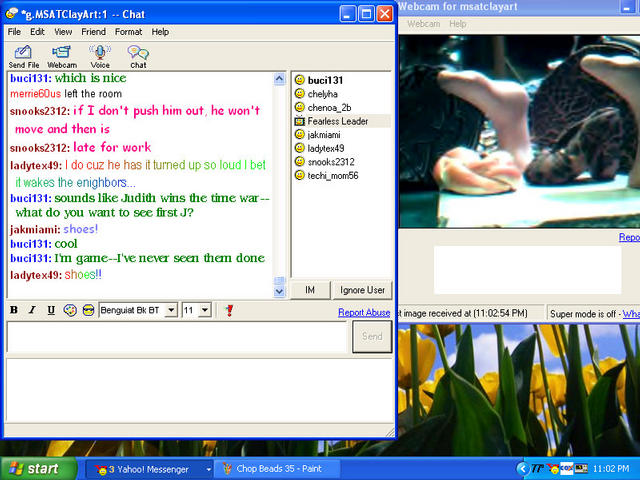This screenshot has width=640, height=480.
Task: Click the red exclamation Buzz icon
Action: [x=229, y=310]
